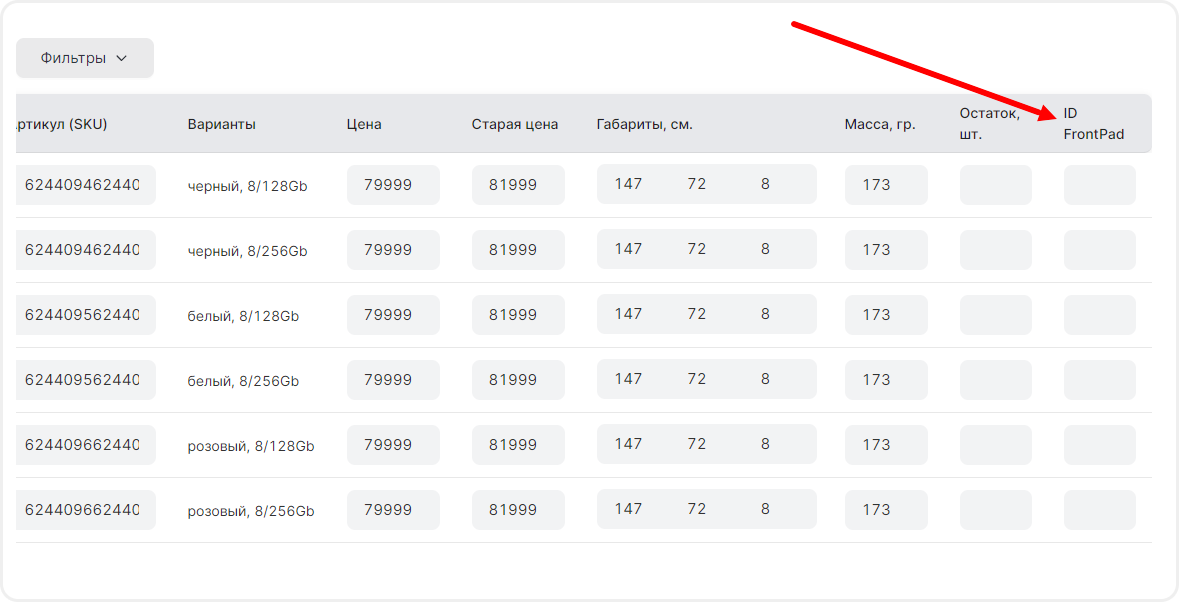Viewport: 1179px width, 602px height.
Task: Focus the Остаток field for черный, 8/256Gb
Action: pos(995,250)
